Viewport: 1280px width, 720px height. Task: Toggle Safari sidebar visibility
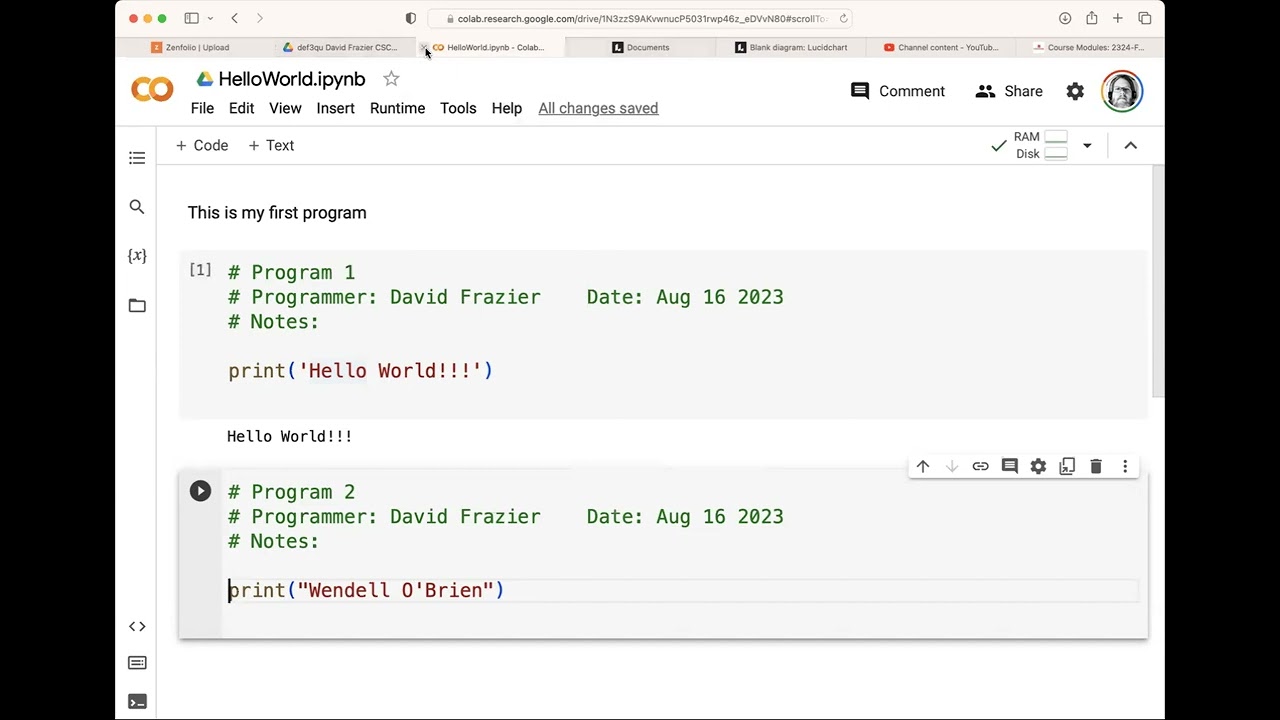pyautogui.click(x=191, y=18)
